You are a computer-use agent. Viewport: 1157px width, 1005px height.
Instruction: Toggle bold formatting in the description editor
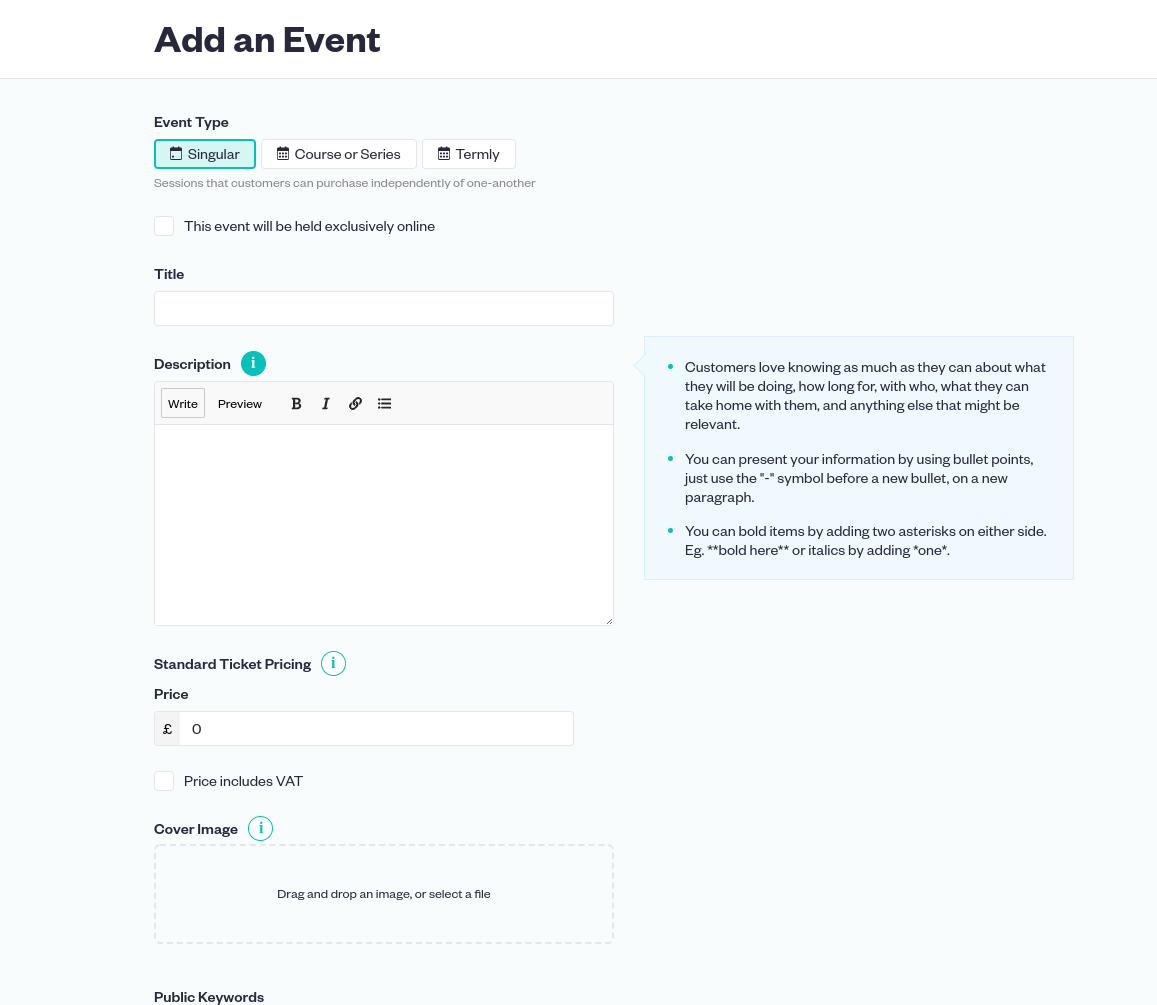click(x=296, y=403)
